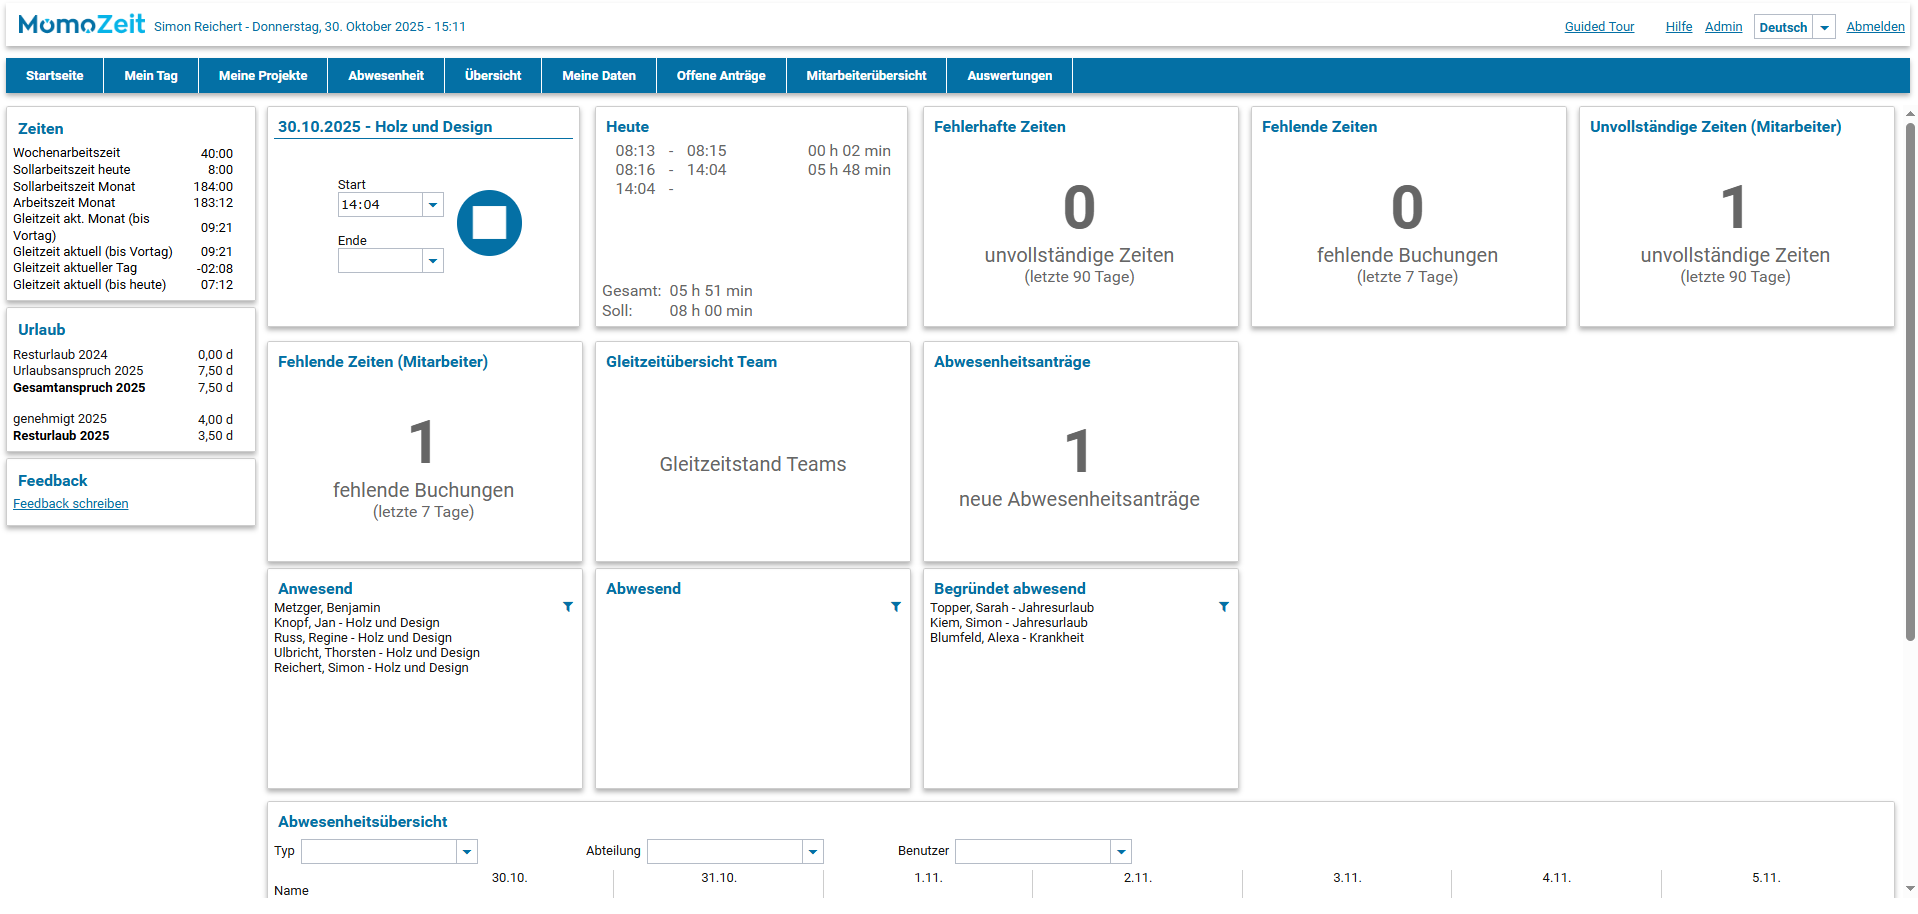Expand the Start time dropdown

pos(433,205)
